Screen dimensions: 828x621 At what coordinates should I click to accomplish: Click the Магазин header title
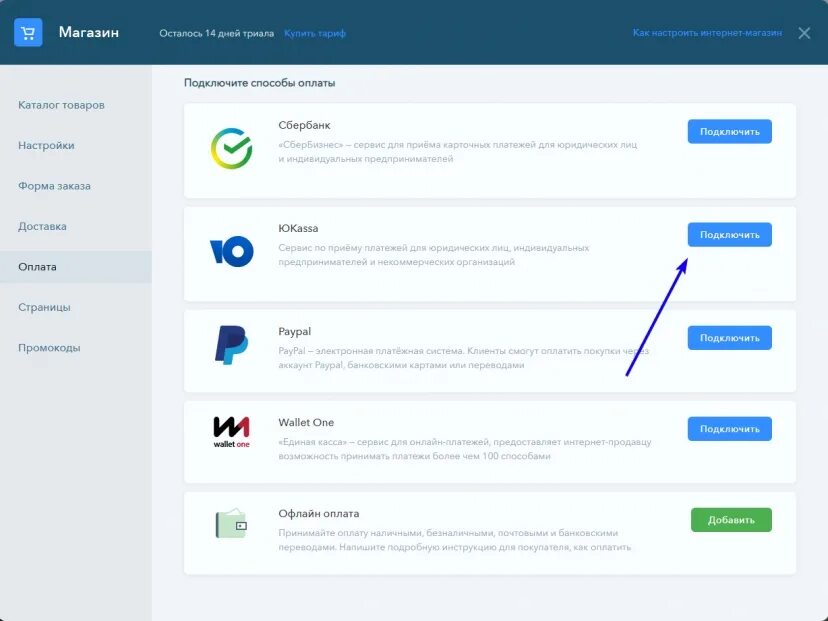pyautogui.click(x=89, y=32)
